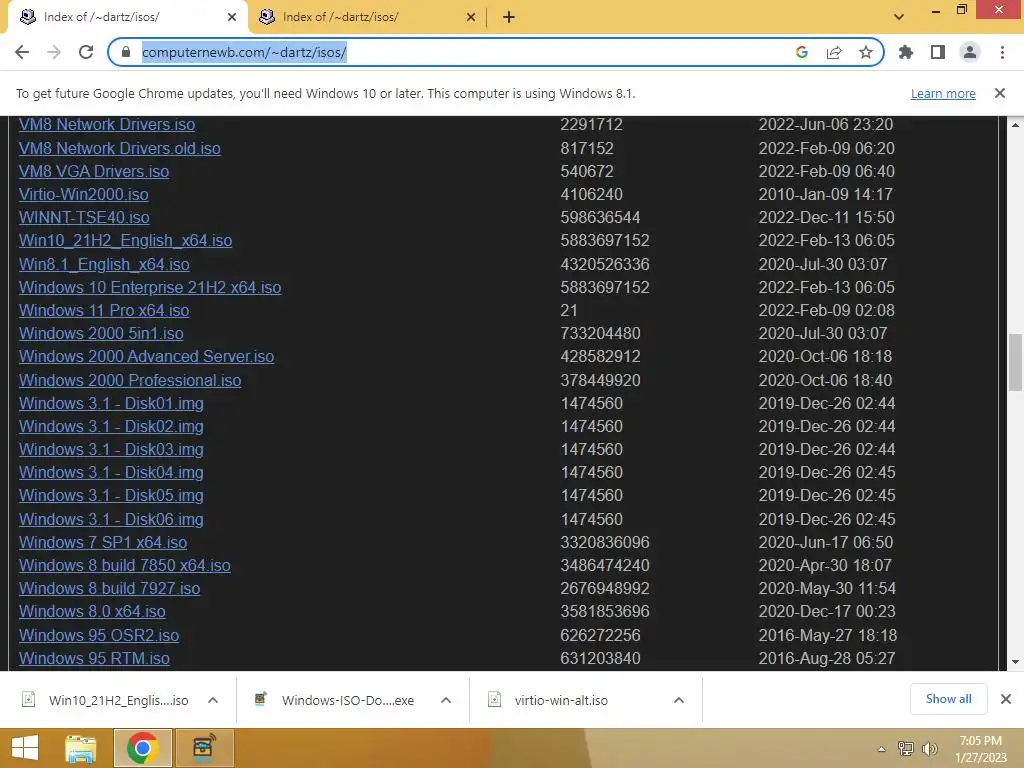Close the second Index of /~dartz/isos/ tab
Screen dimensions: 1024x768
click(471, 18)
